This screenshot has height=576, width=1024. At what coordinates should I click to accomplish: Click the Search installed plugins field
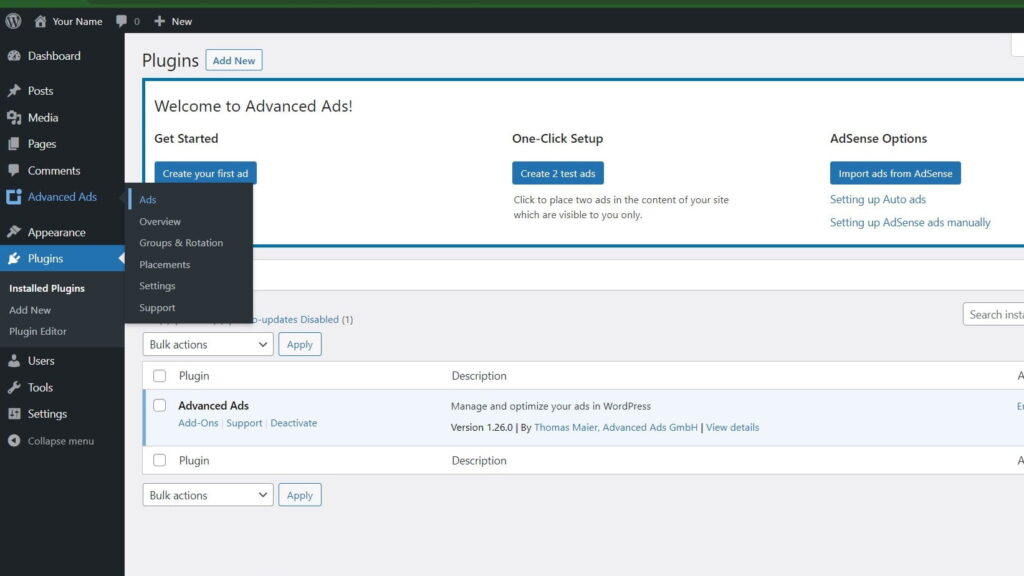coord(993,315)
